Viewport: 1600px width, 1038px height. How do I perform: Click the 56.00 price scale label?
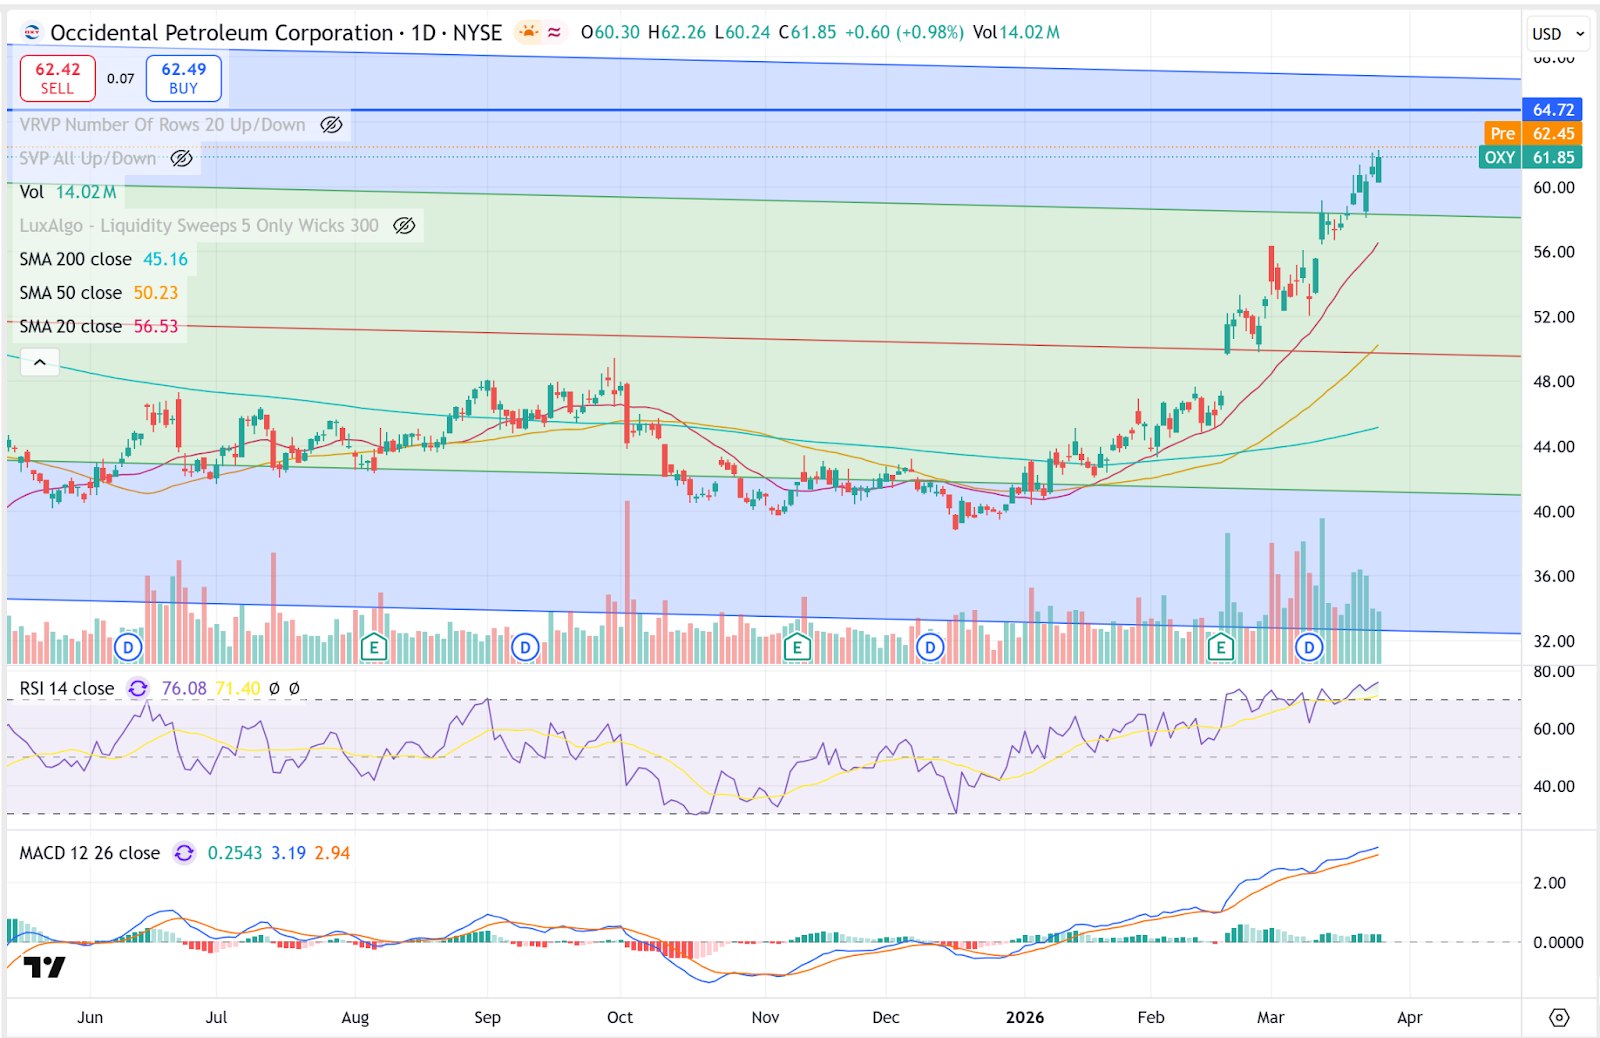pyautogui.click(x=1554, y=252)
